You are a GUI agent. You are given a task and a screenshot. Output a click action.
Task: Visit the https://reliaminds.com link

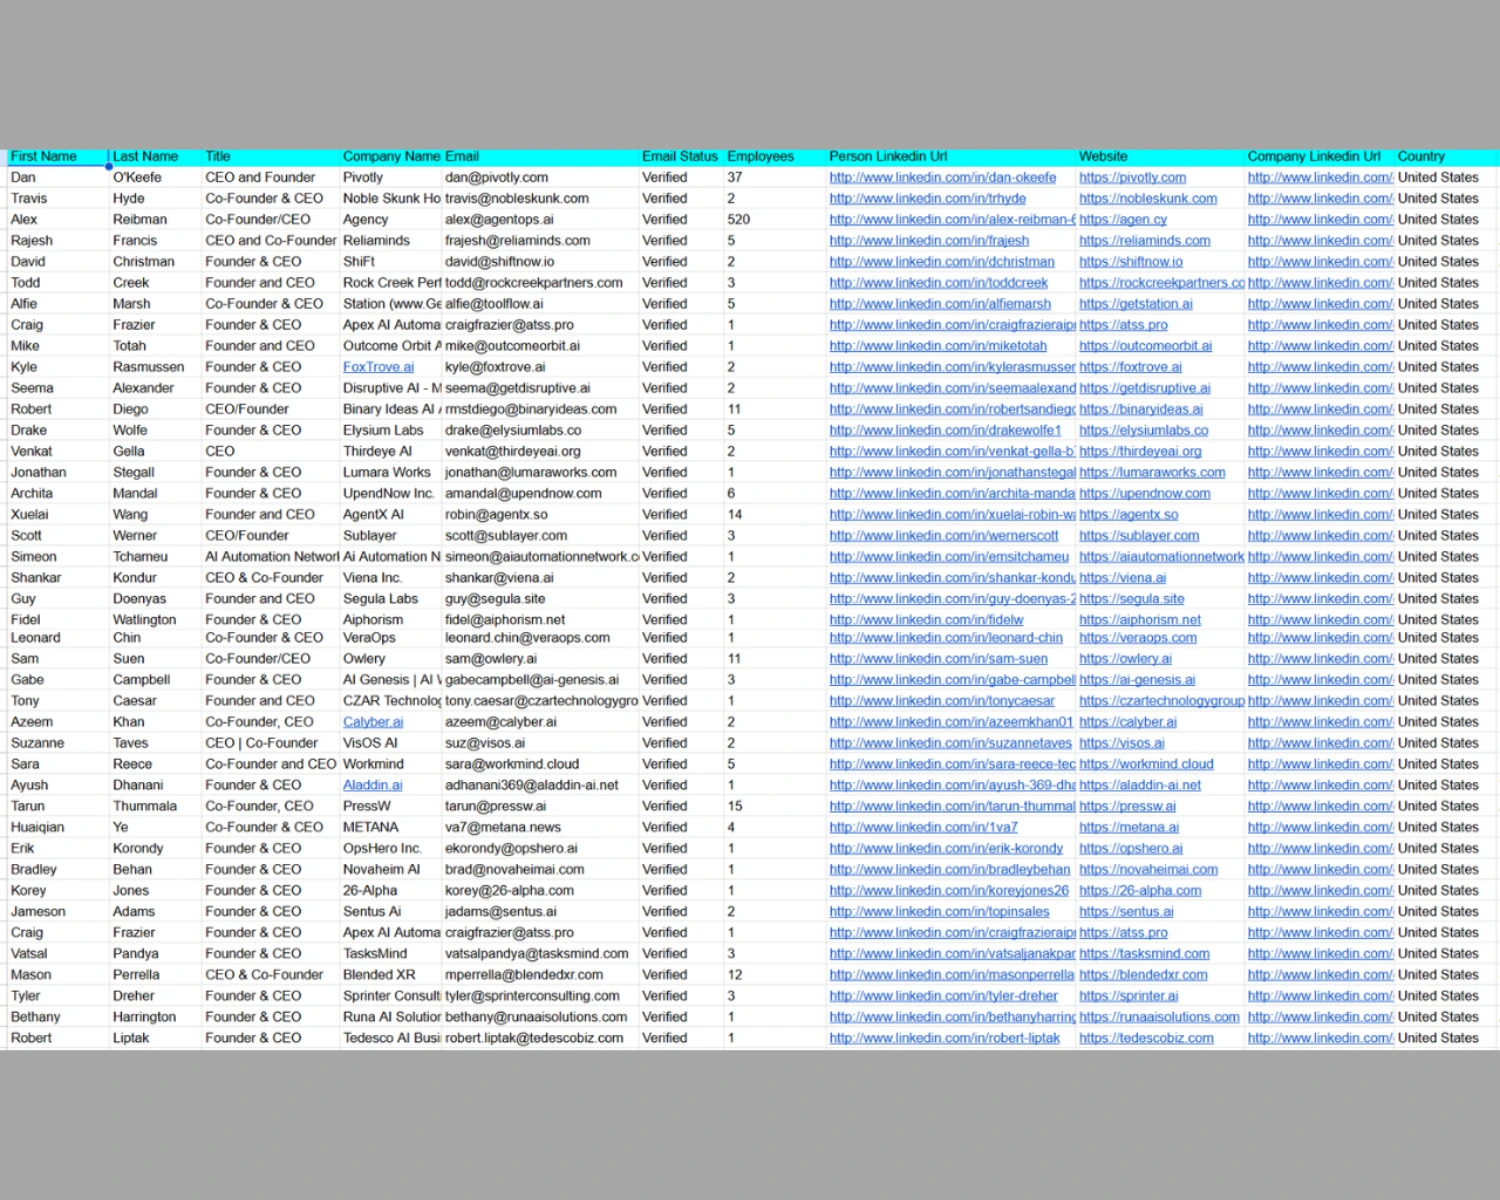1145,241
